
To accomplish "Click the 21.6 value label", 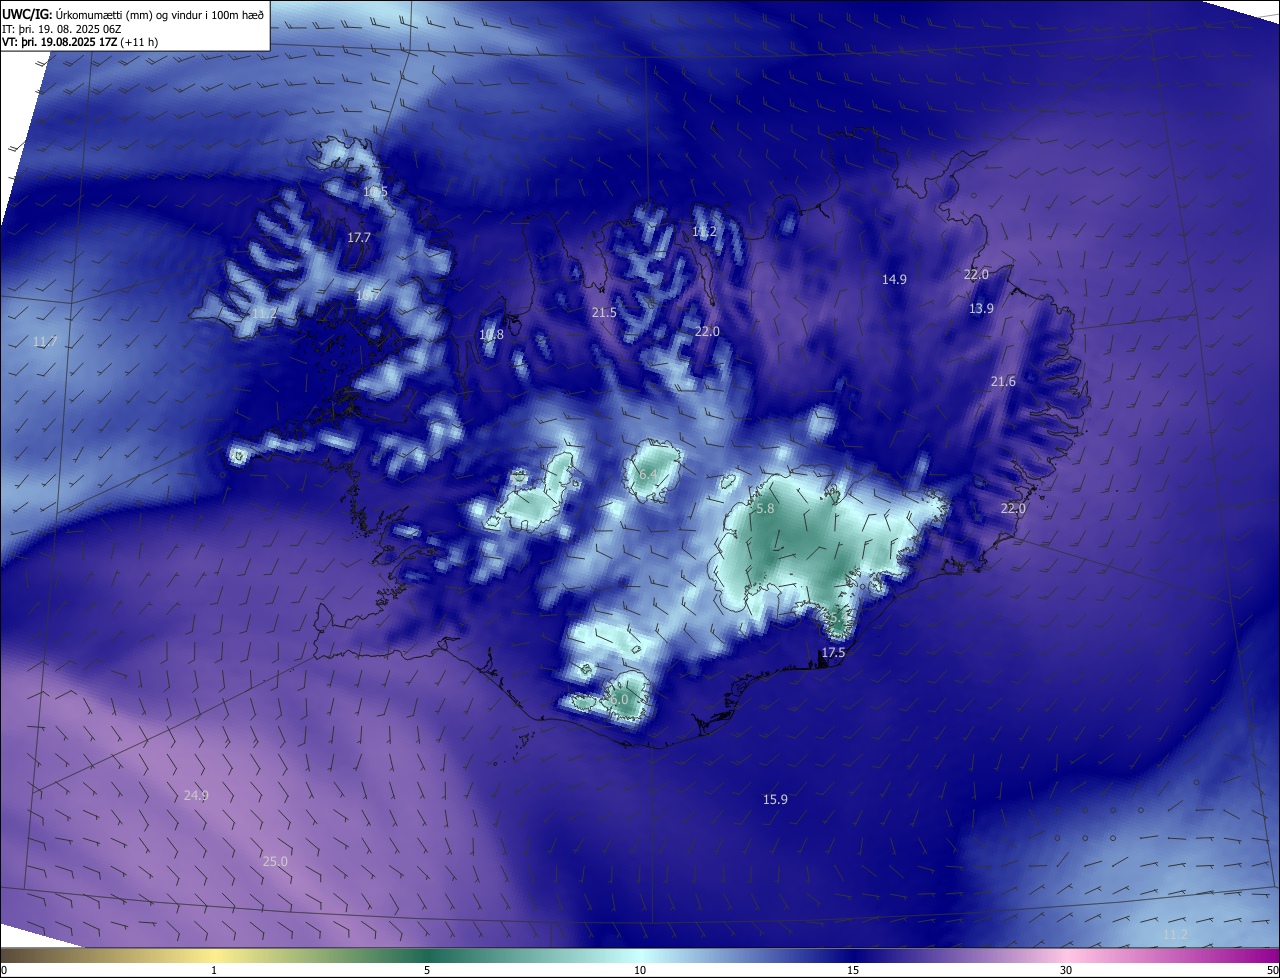I will (1003, 382).
